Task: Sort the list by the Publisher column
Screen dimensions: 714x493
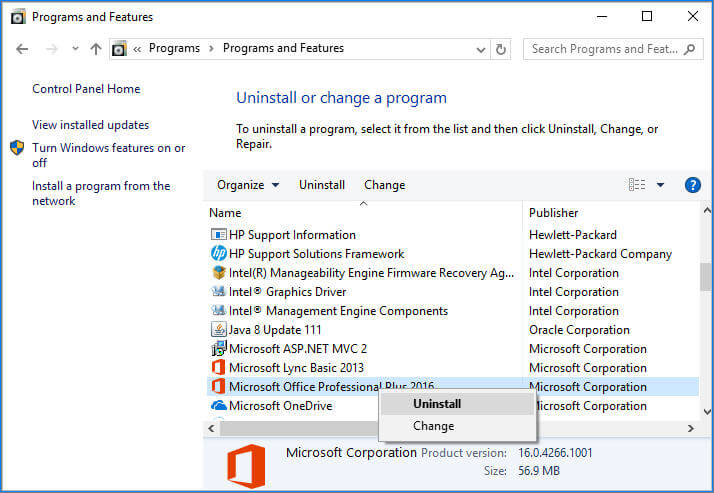Action: point(553,213)
